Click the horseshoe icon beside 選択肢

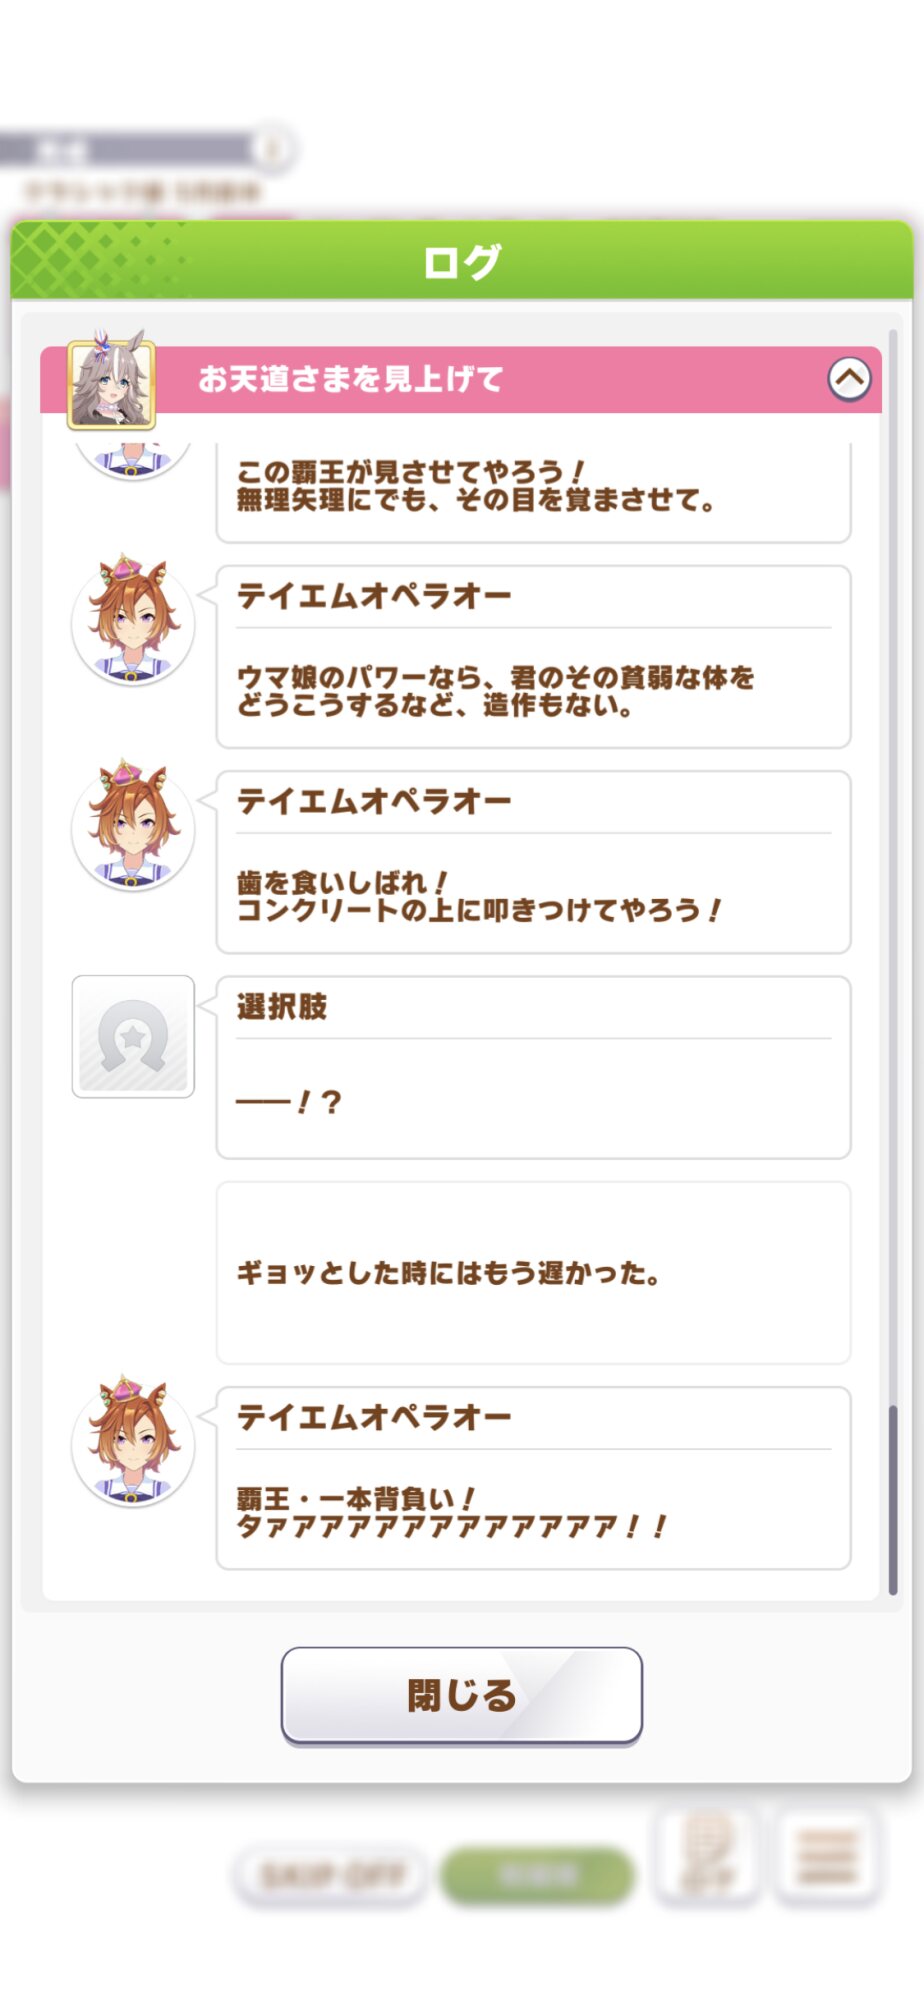133,1036
